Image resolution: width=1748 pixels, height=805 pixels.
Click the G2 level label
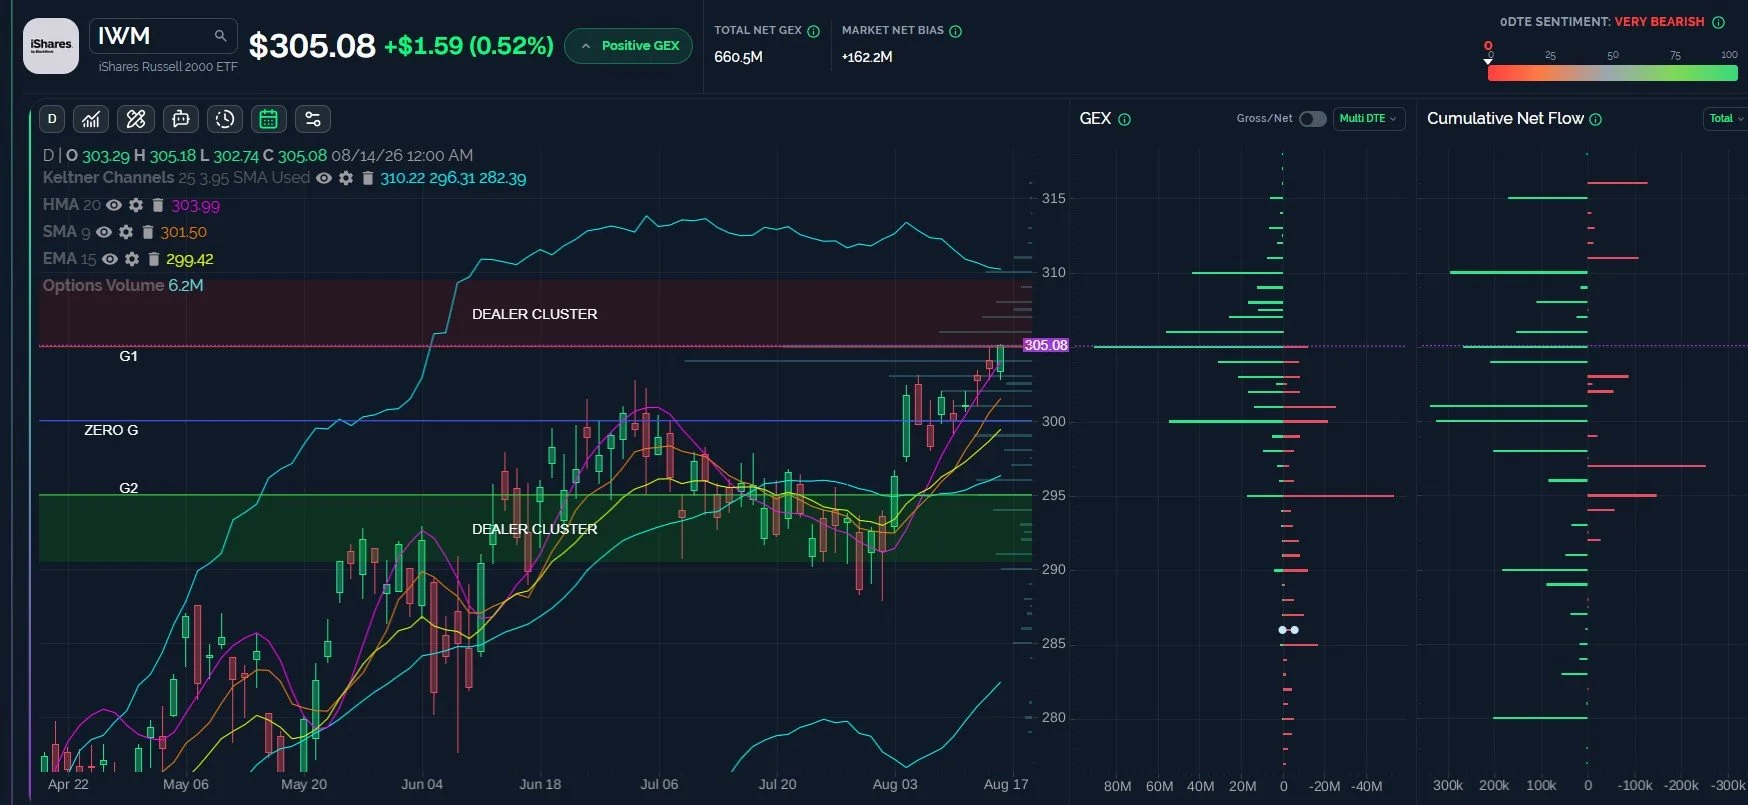128,488
